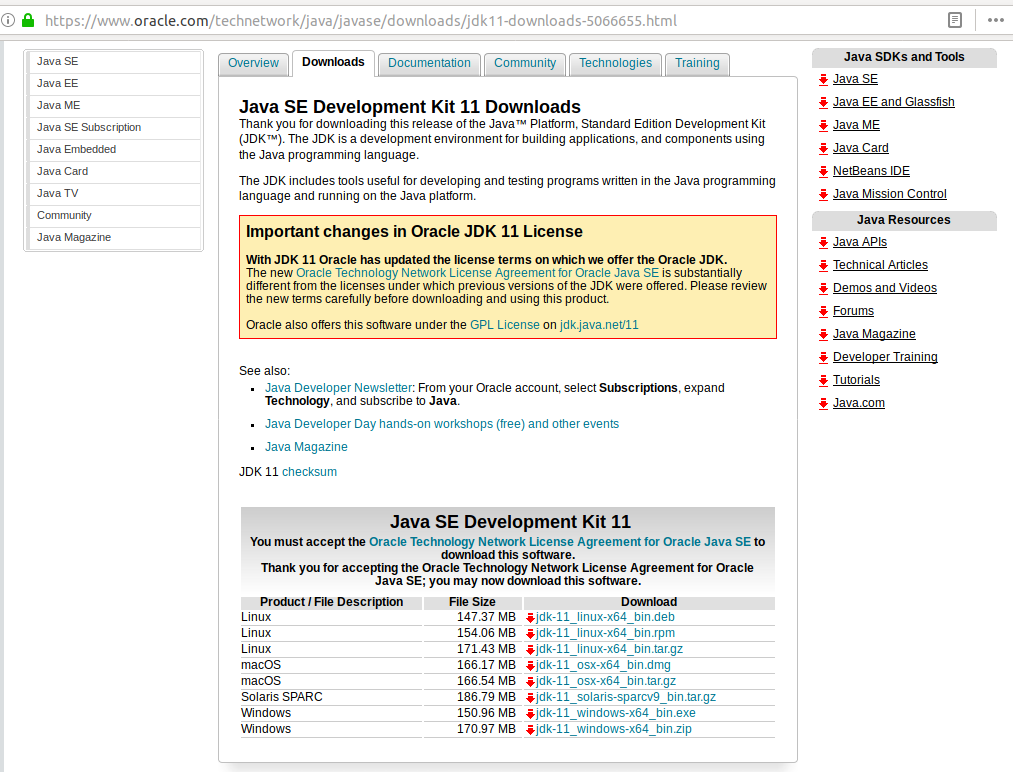Open Java TV in left navigation
The image size is (1013, 772).
click(114, 193)
